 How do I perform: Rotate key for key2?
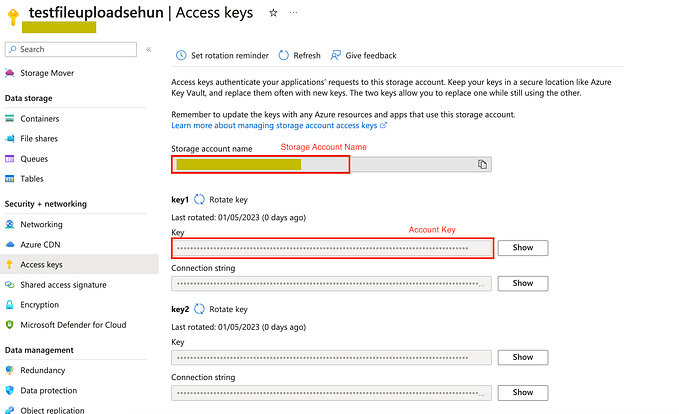228,310
